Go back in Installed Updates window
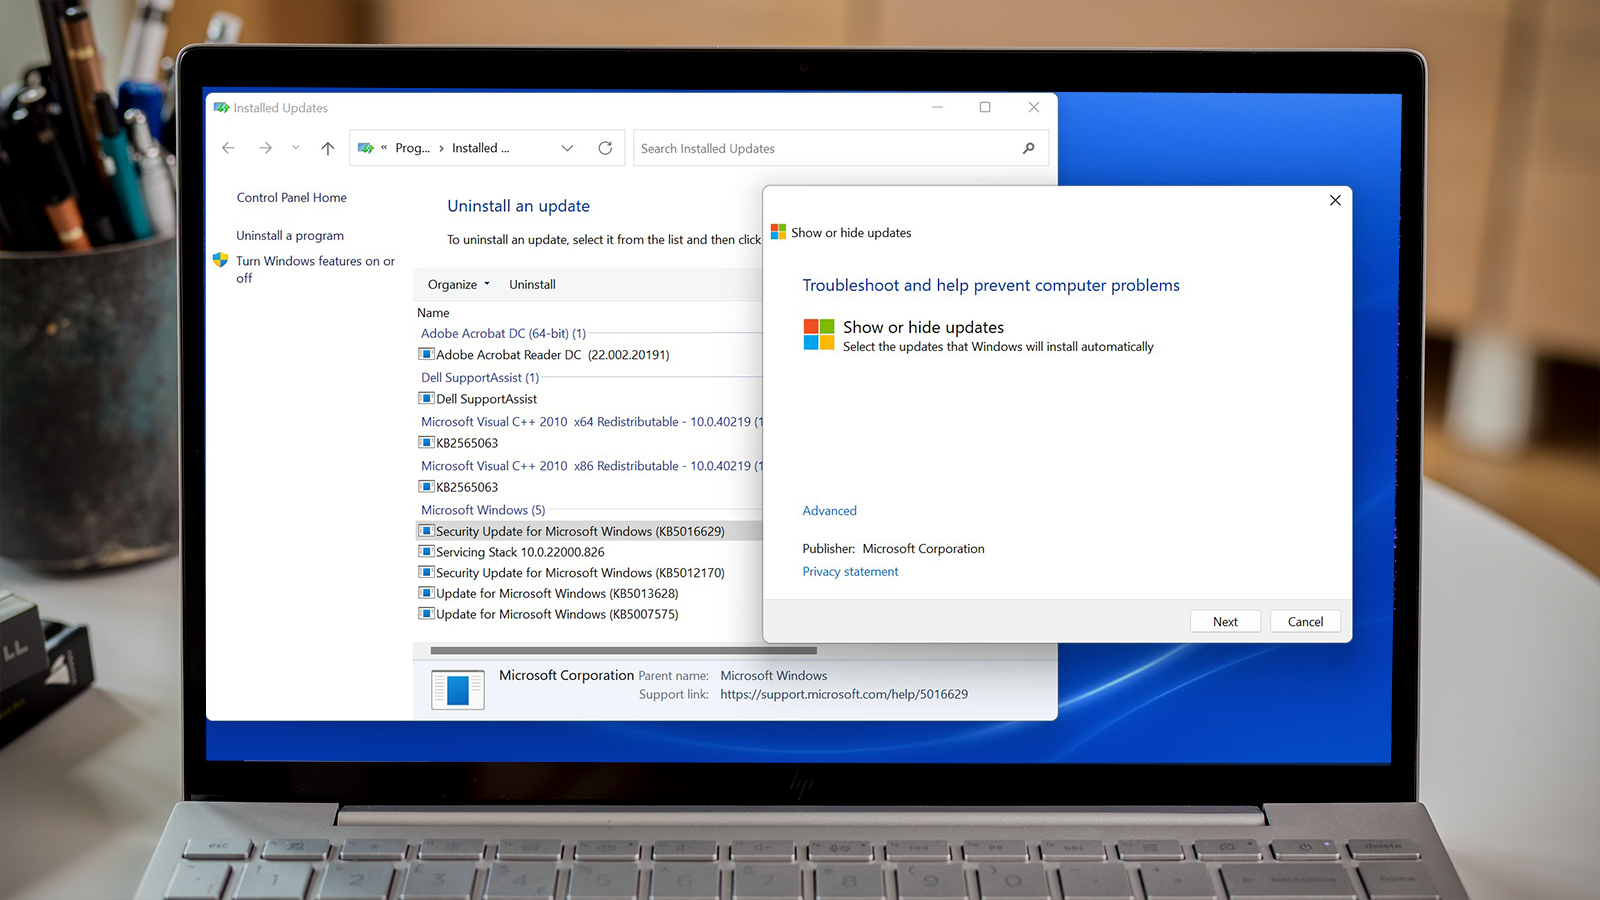Image resolution: width=1600 pixels, height=900 pixels. pyautogui.click(x=228, y=148)
